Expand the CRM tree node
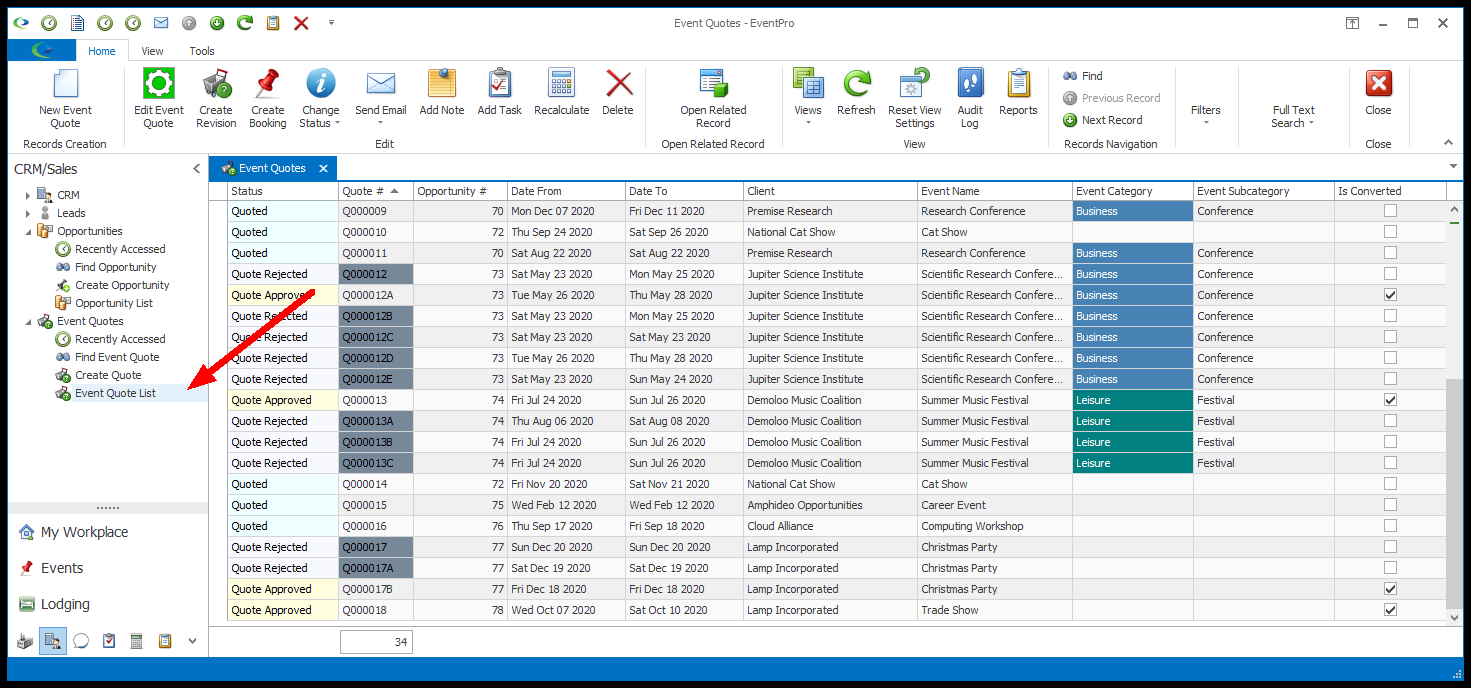The width and height of the screenshot is (1471, 688). (x=28, y=195)
